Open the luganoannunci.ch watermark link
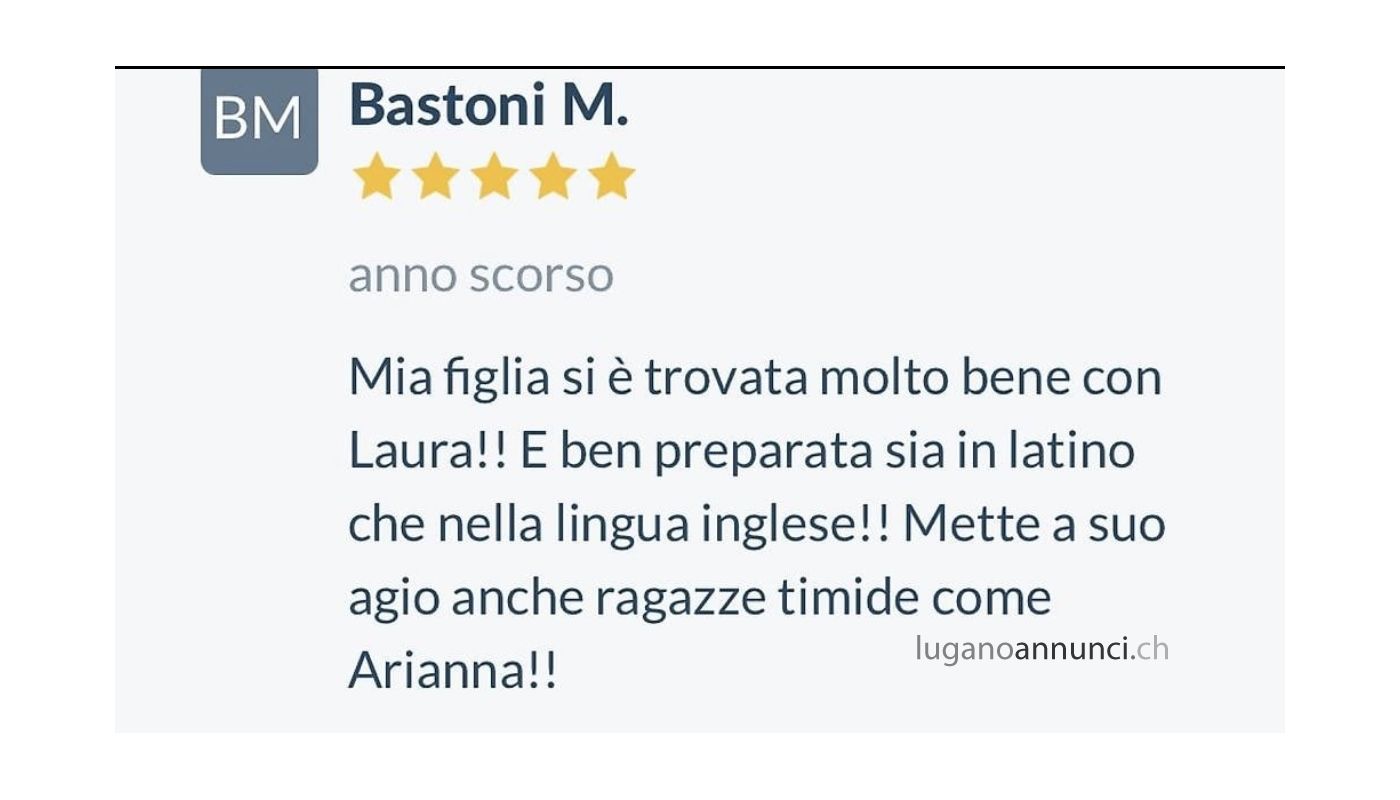 1042,649
